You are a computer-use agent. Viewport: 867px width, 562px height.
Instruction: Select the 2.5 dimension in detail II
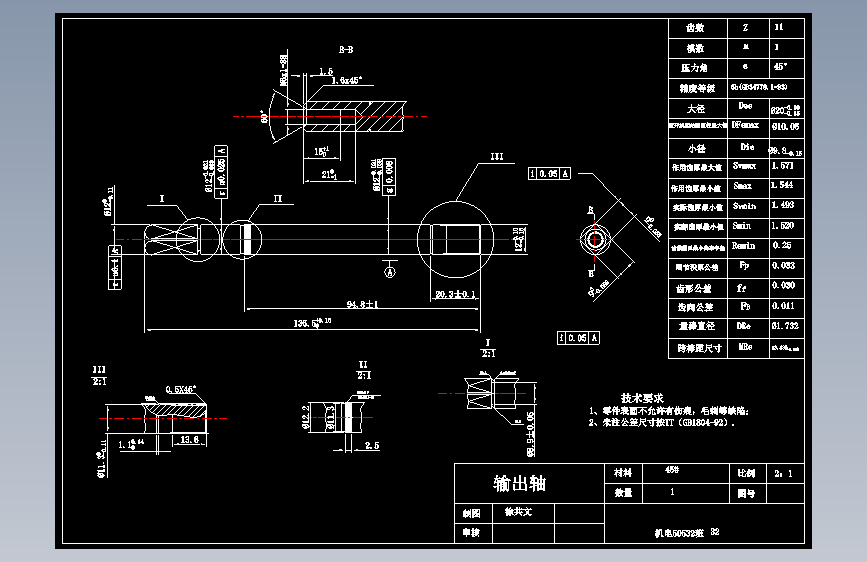point(372,445)
